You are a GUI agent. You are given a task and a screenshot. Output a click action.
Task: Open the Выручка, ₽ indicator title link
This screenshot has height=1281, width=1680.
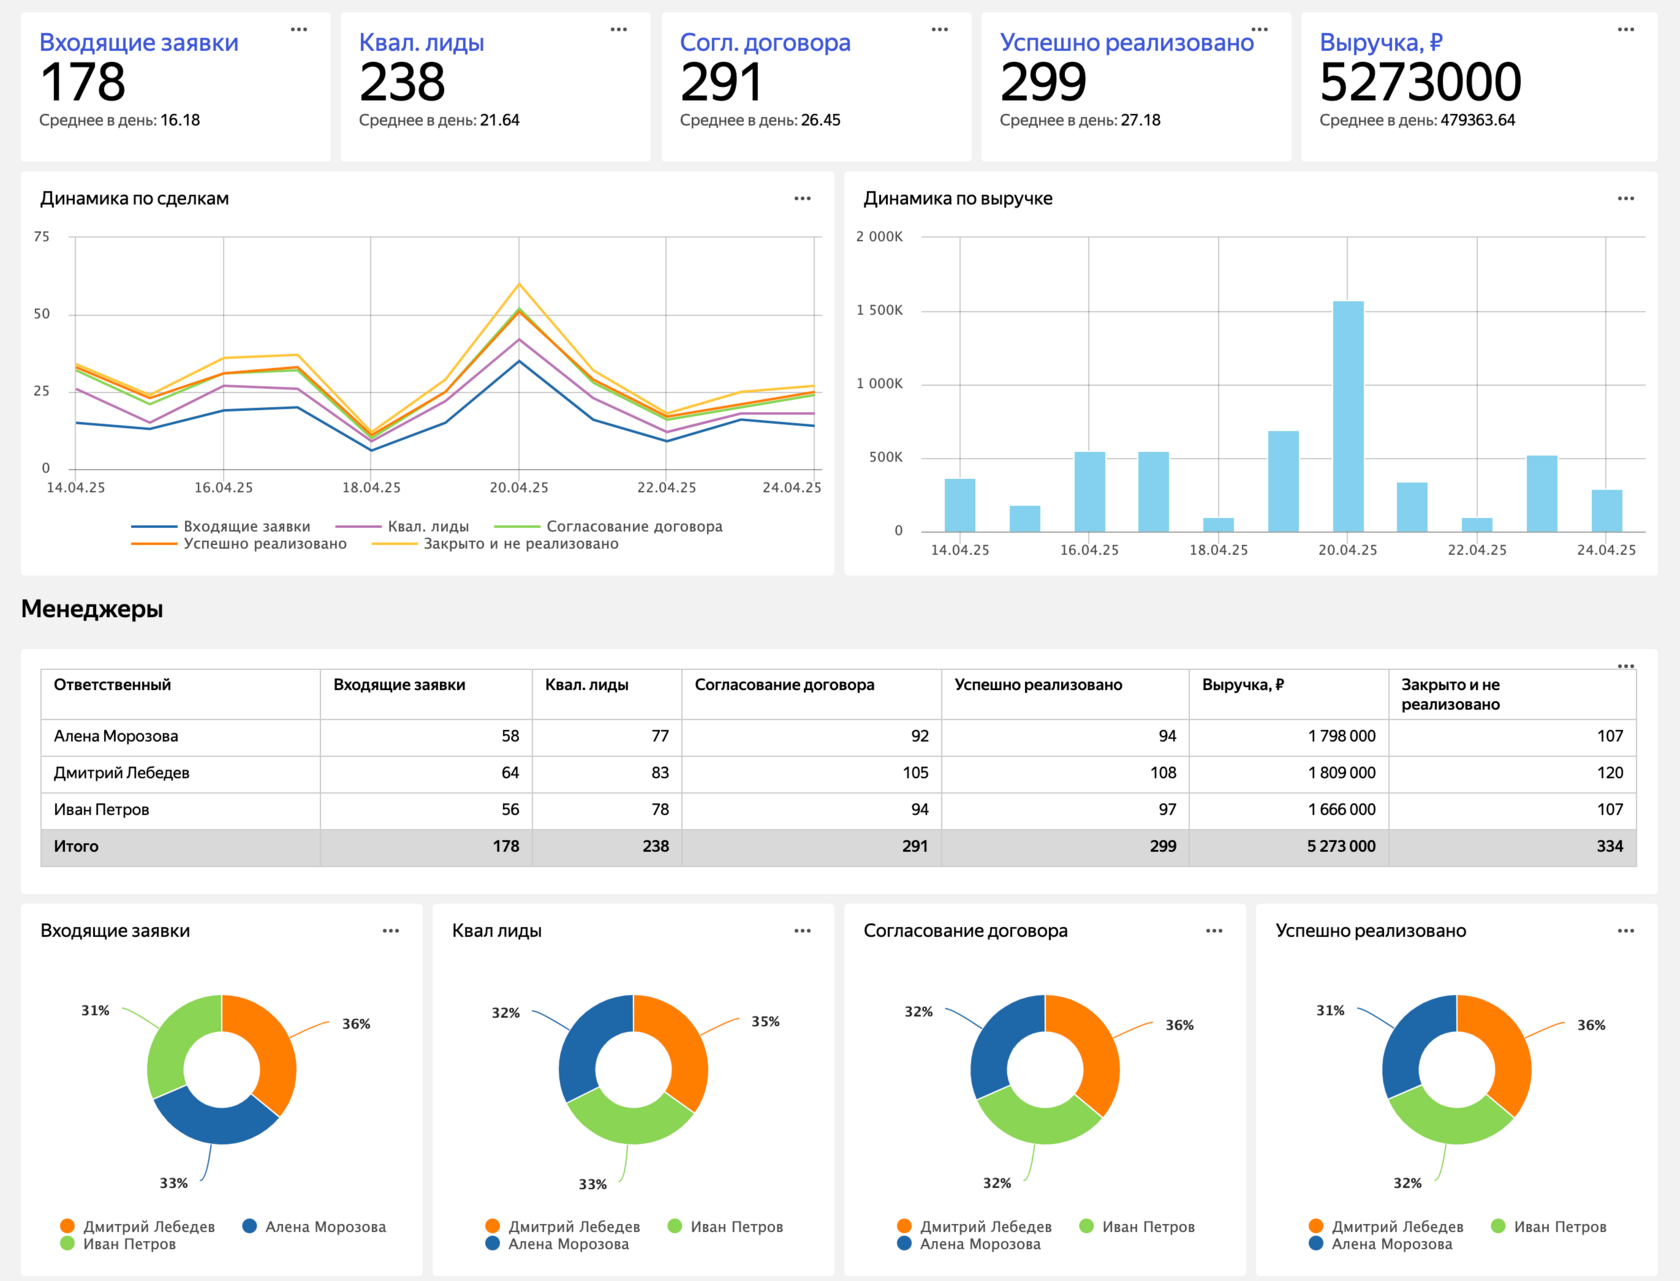[1381, 43]
